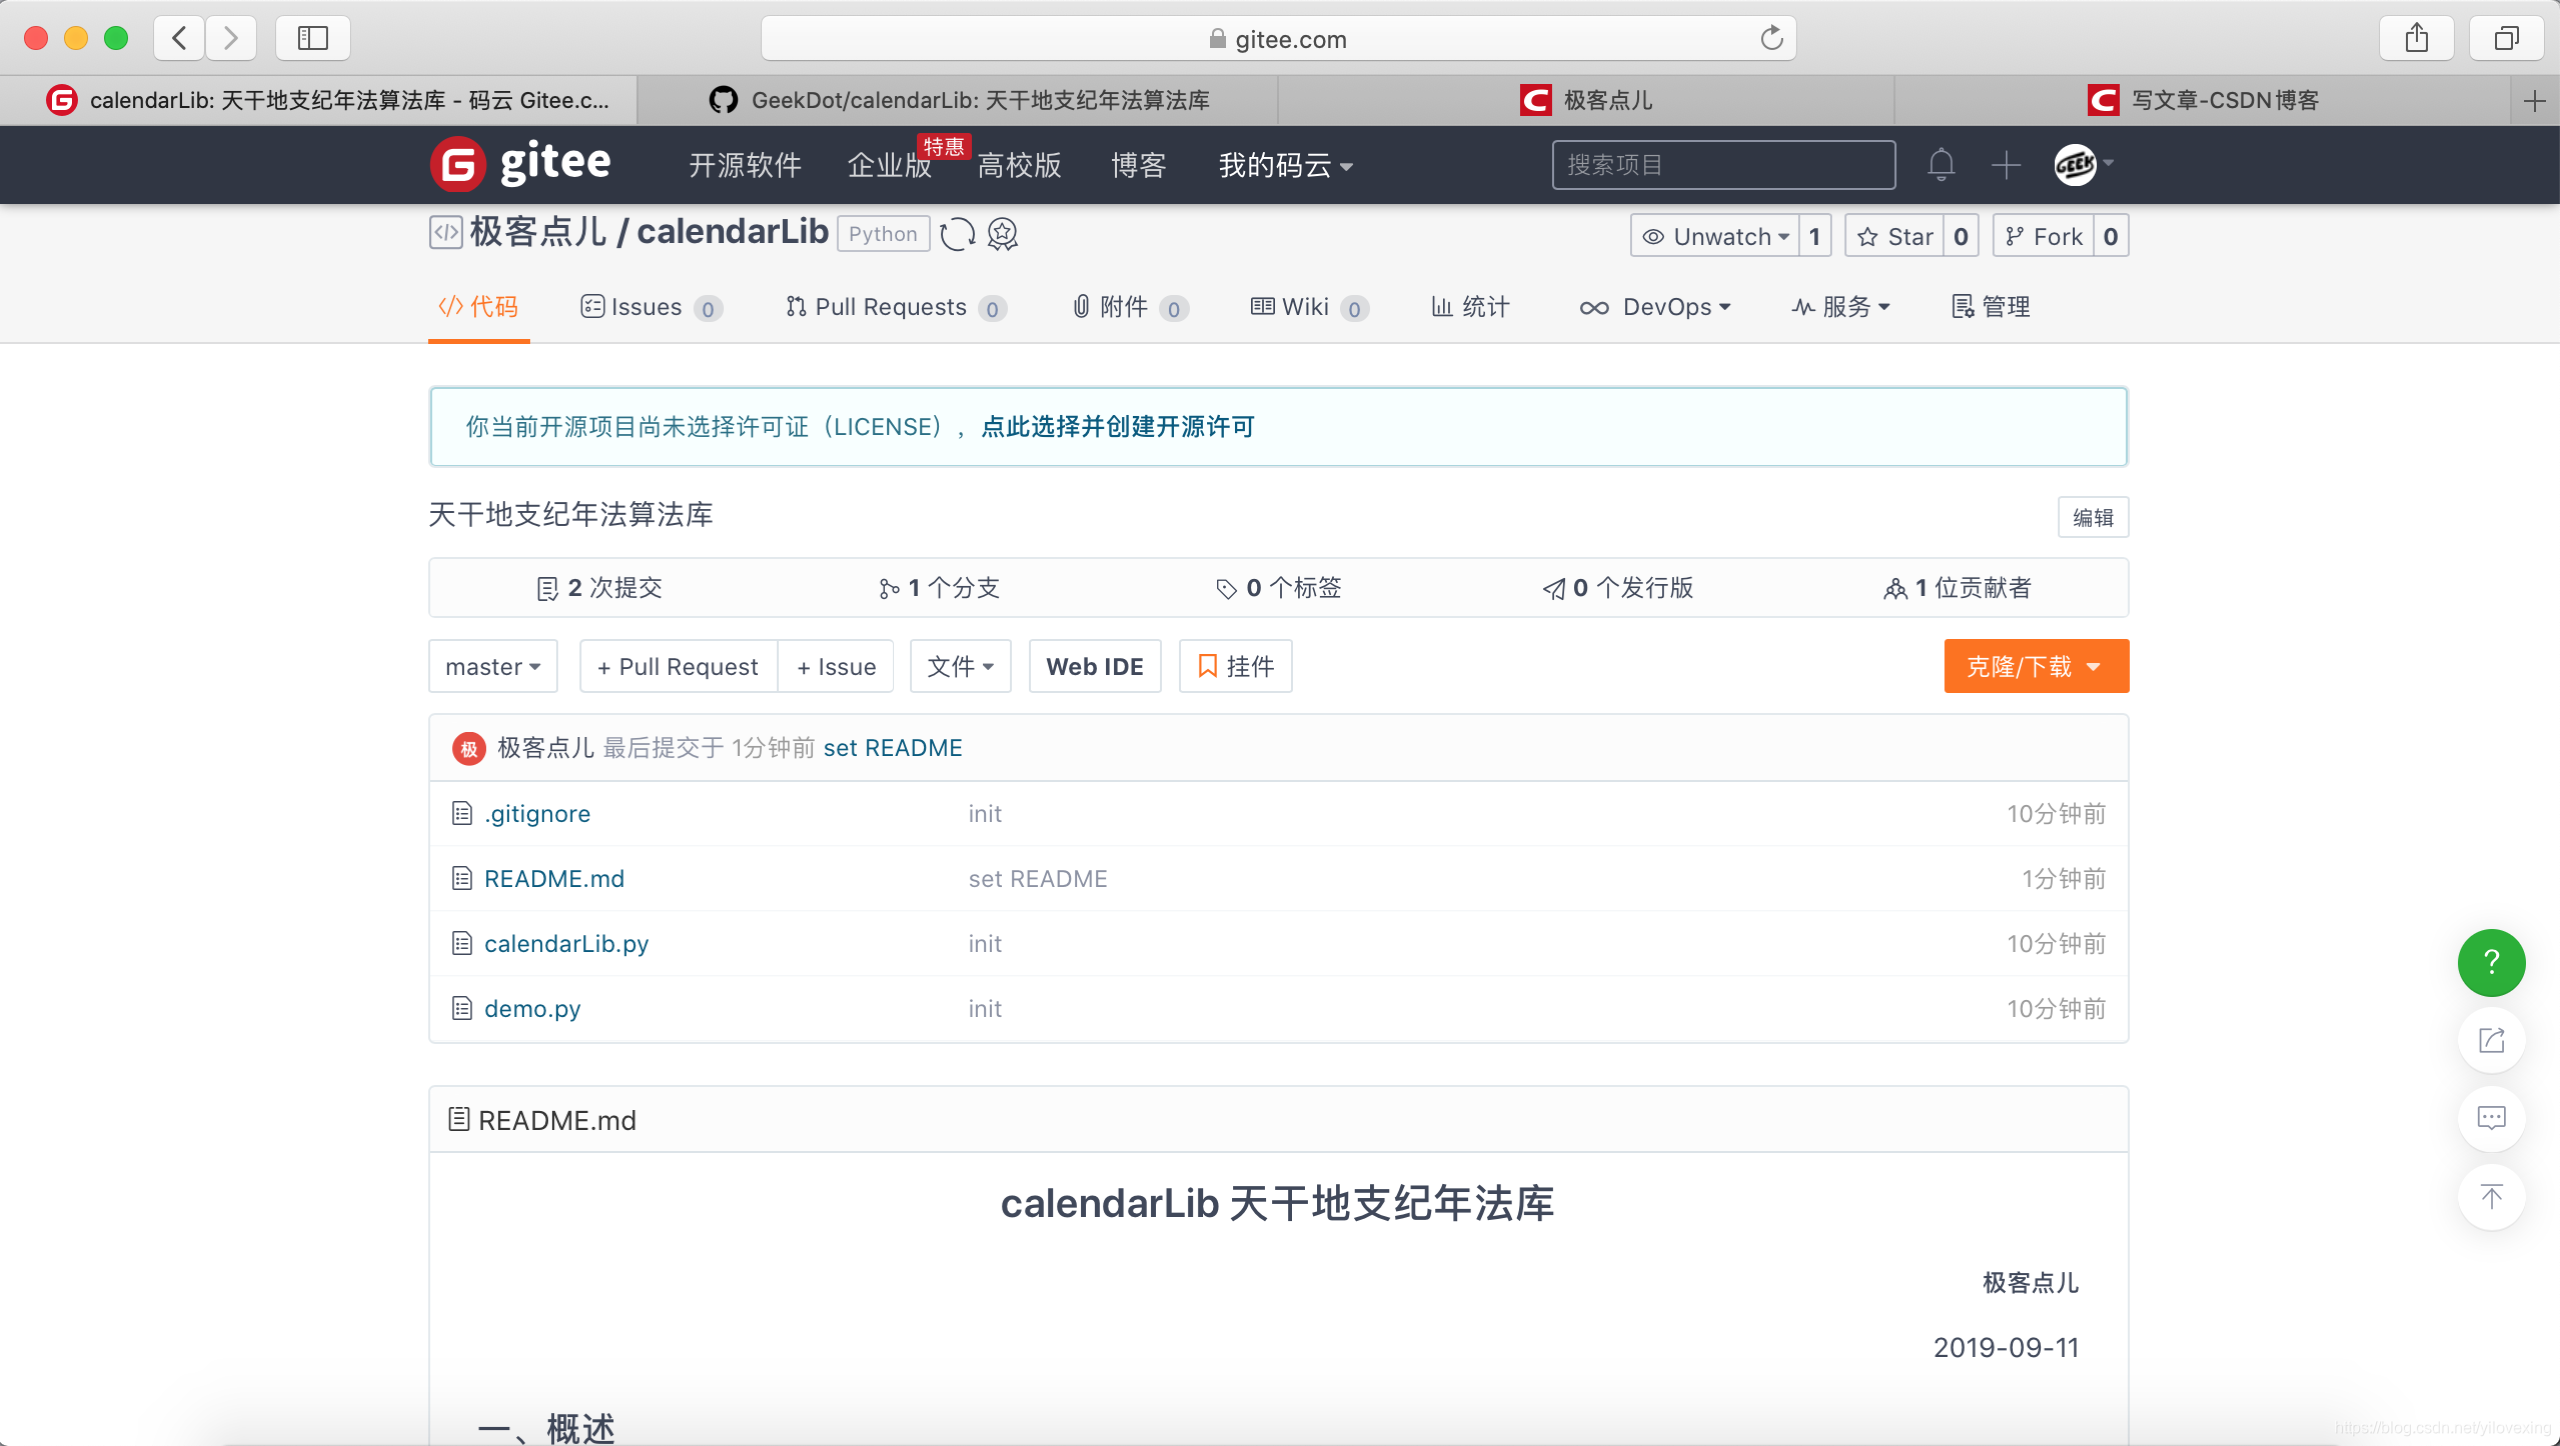
Task: Click 企业版 in top navigation
Action: (889, 165)
